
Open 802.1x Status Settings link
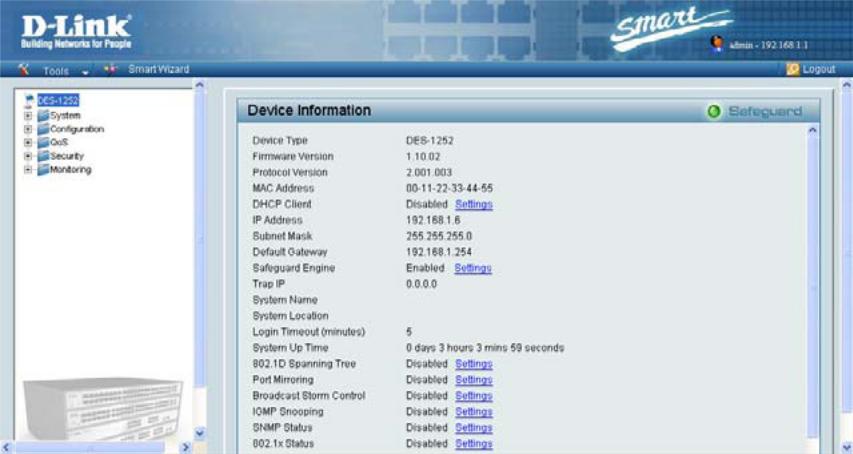474,444
